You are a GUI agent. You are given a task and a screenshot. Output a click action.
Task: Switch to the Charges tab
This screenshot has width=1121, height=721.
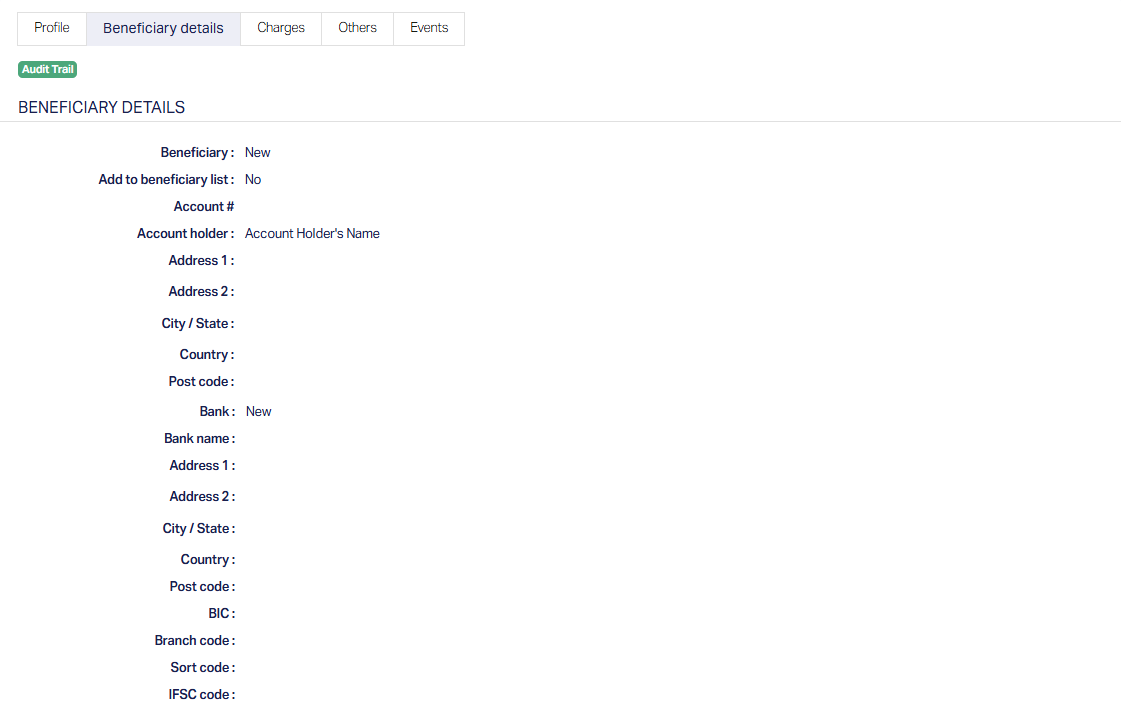tap(281, 28)
